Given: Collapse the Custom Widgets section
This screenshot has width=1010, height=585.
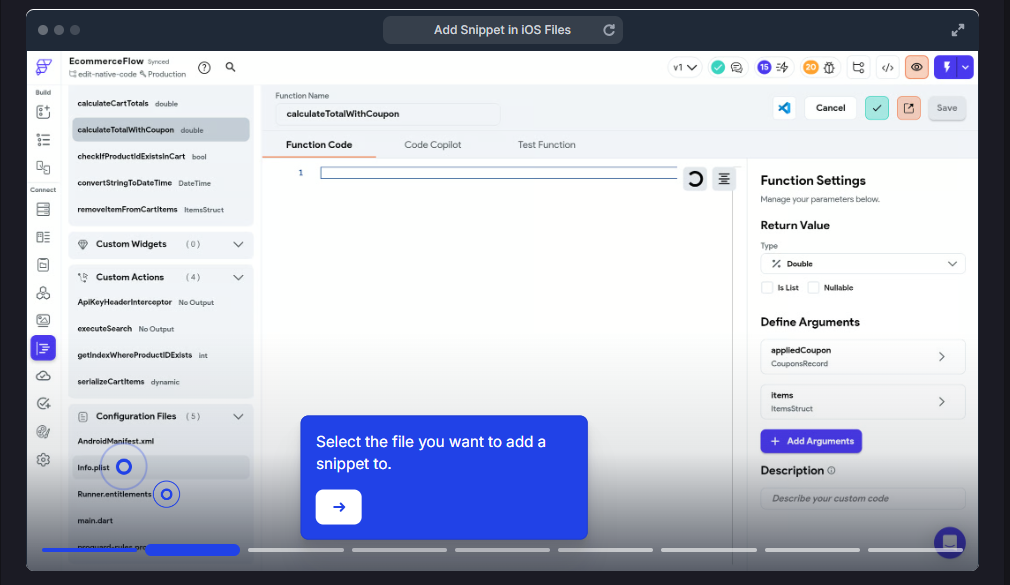Looking at the screenshot, I should coord(238,244).
